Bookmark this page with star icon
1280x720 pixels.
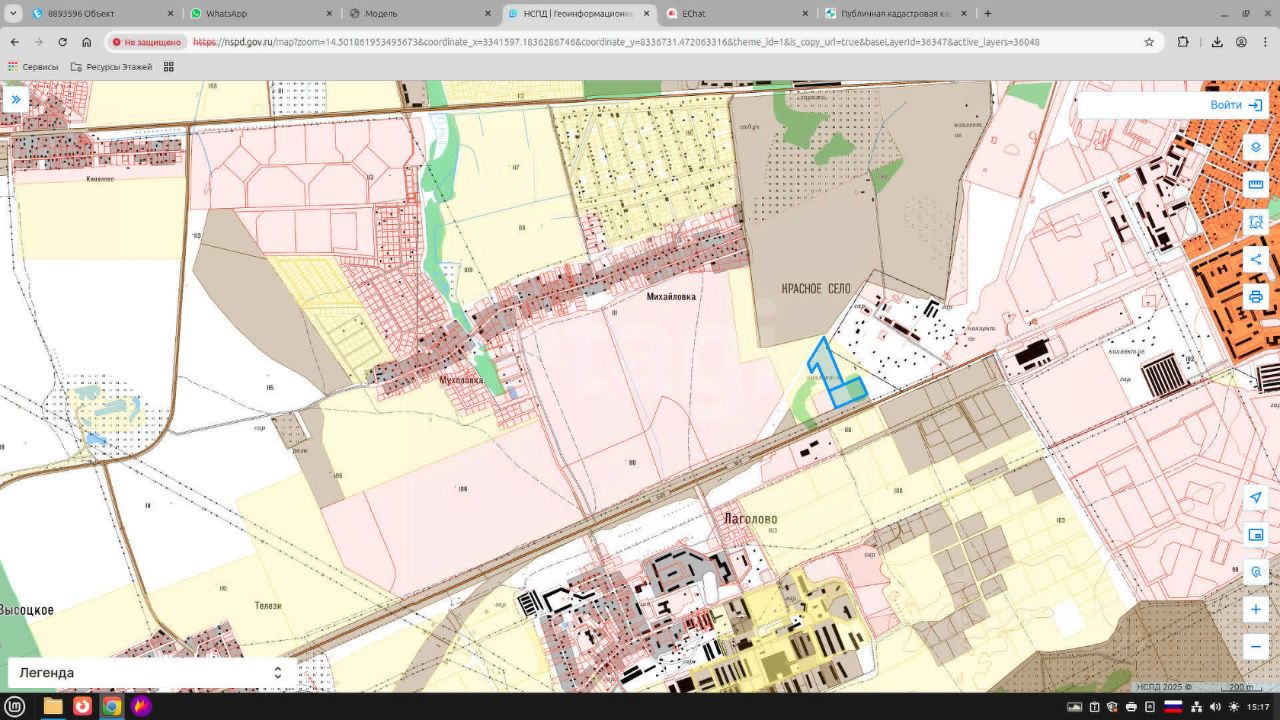tap(1149, 42)
